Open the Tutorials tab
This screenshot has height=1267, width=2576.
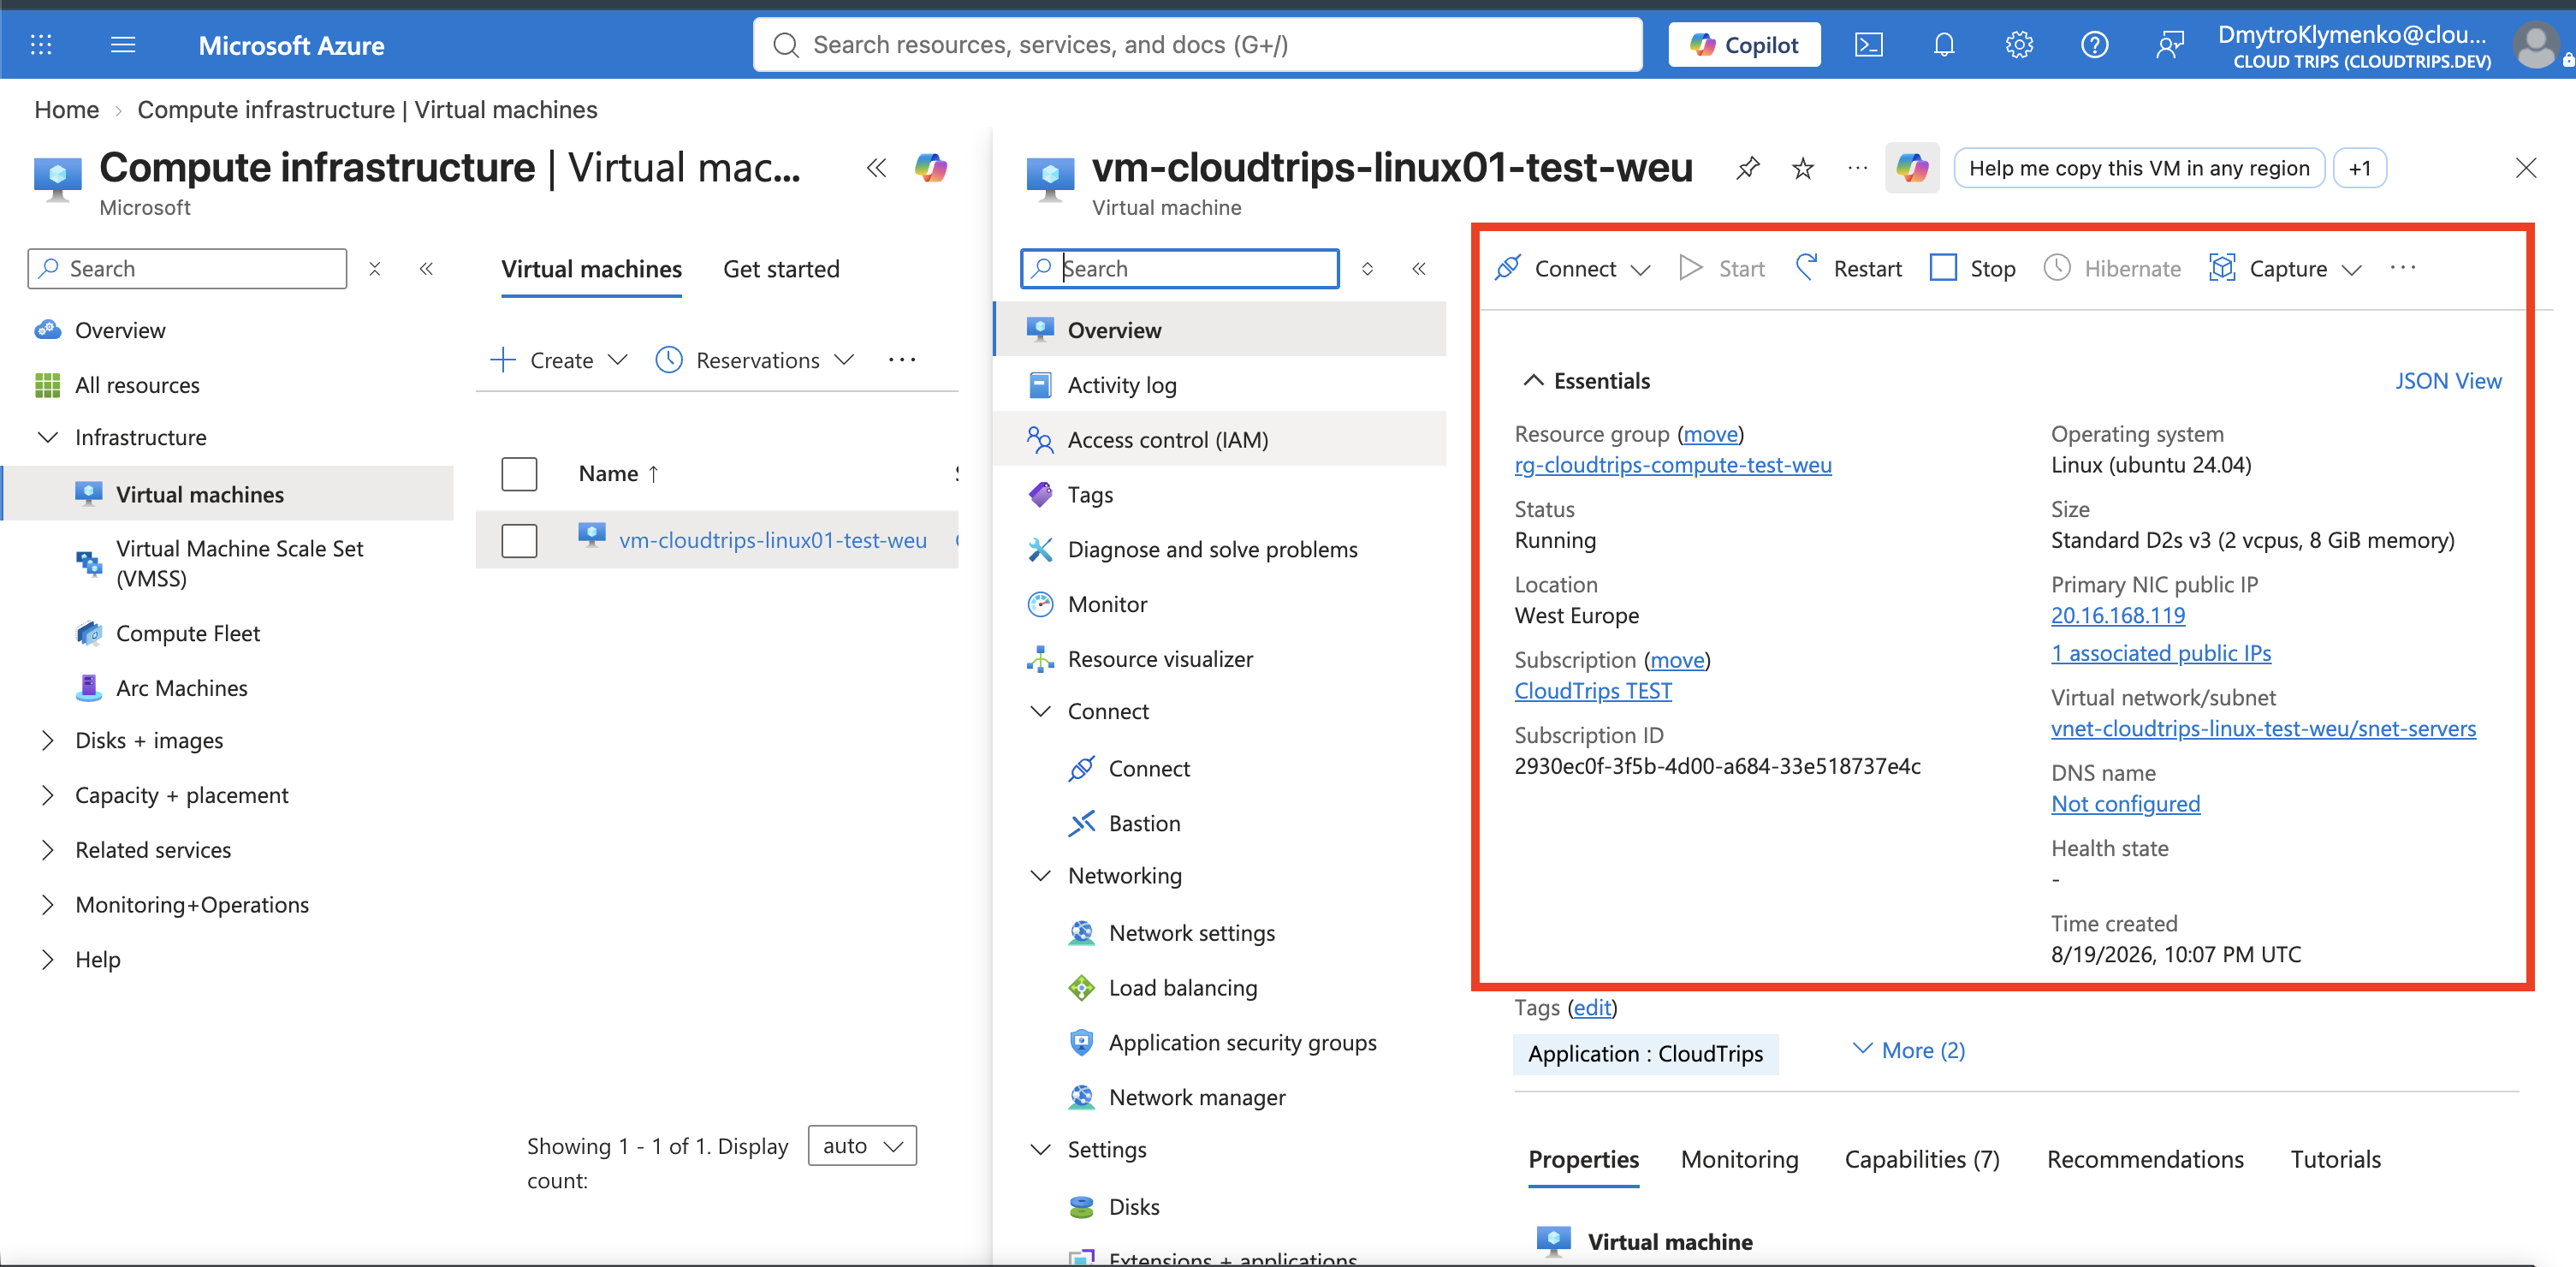2335,1160
